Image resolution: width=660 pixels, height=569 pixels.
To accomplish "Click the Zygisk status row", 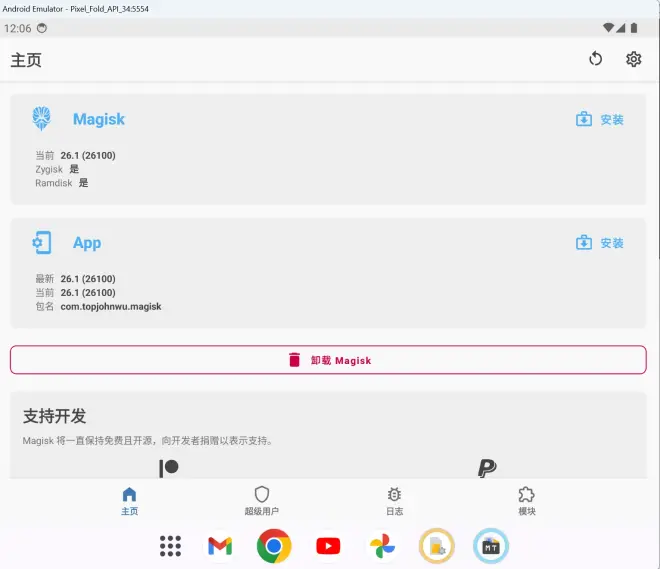I will [x=57, y=169].
